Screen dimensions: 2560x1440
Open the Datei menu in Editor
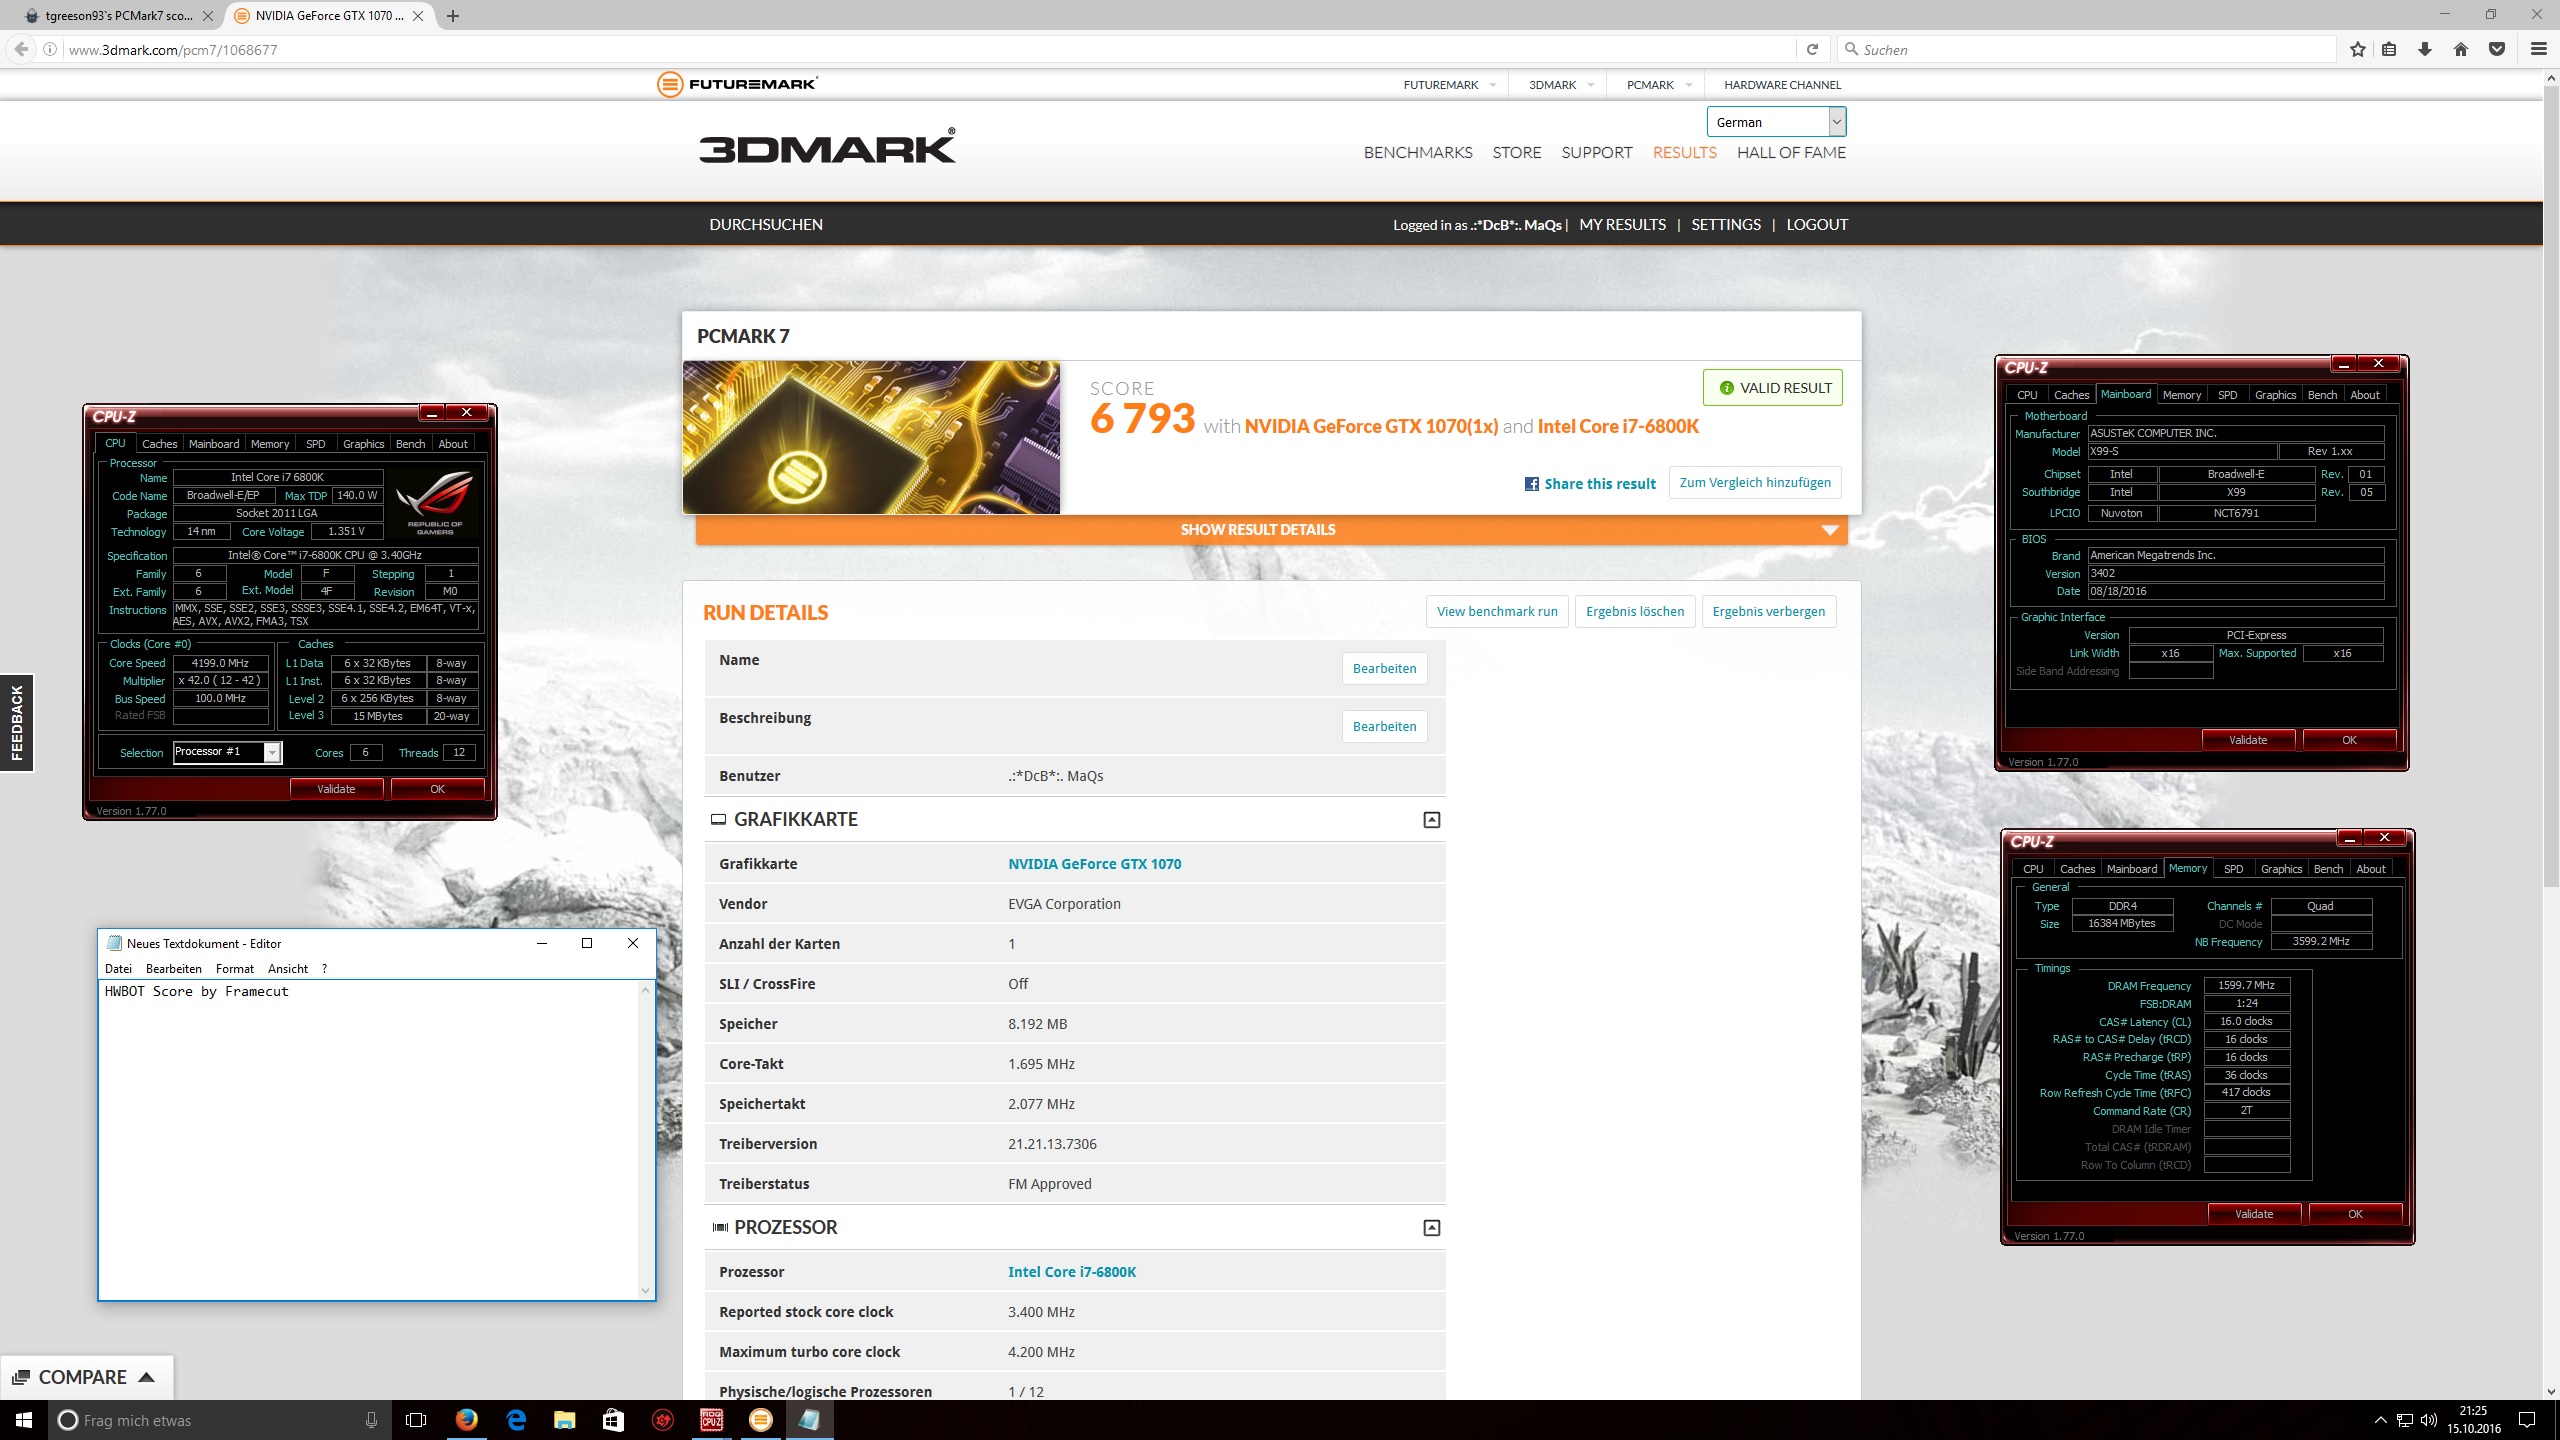coord(118,969)
